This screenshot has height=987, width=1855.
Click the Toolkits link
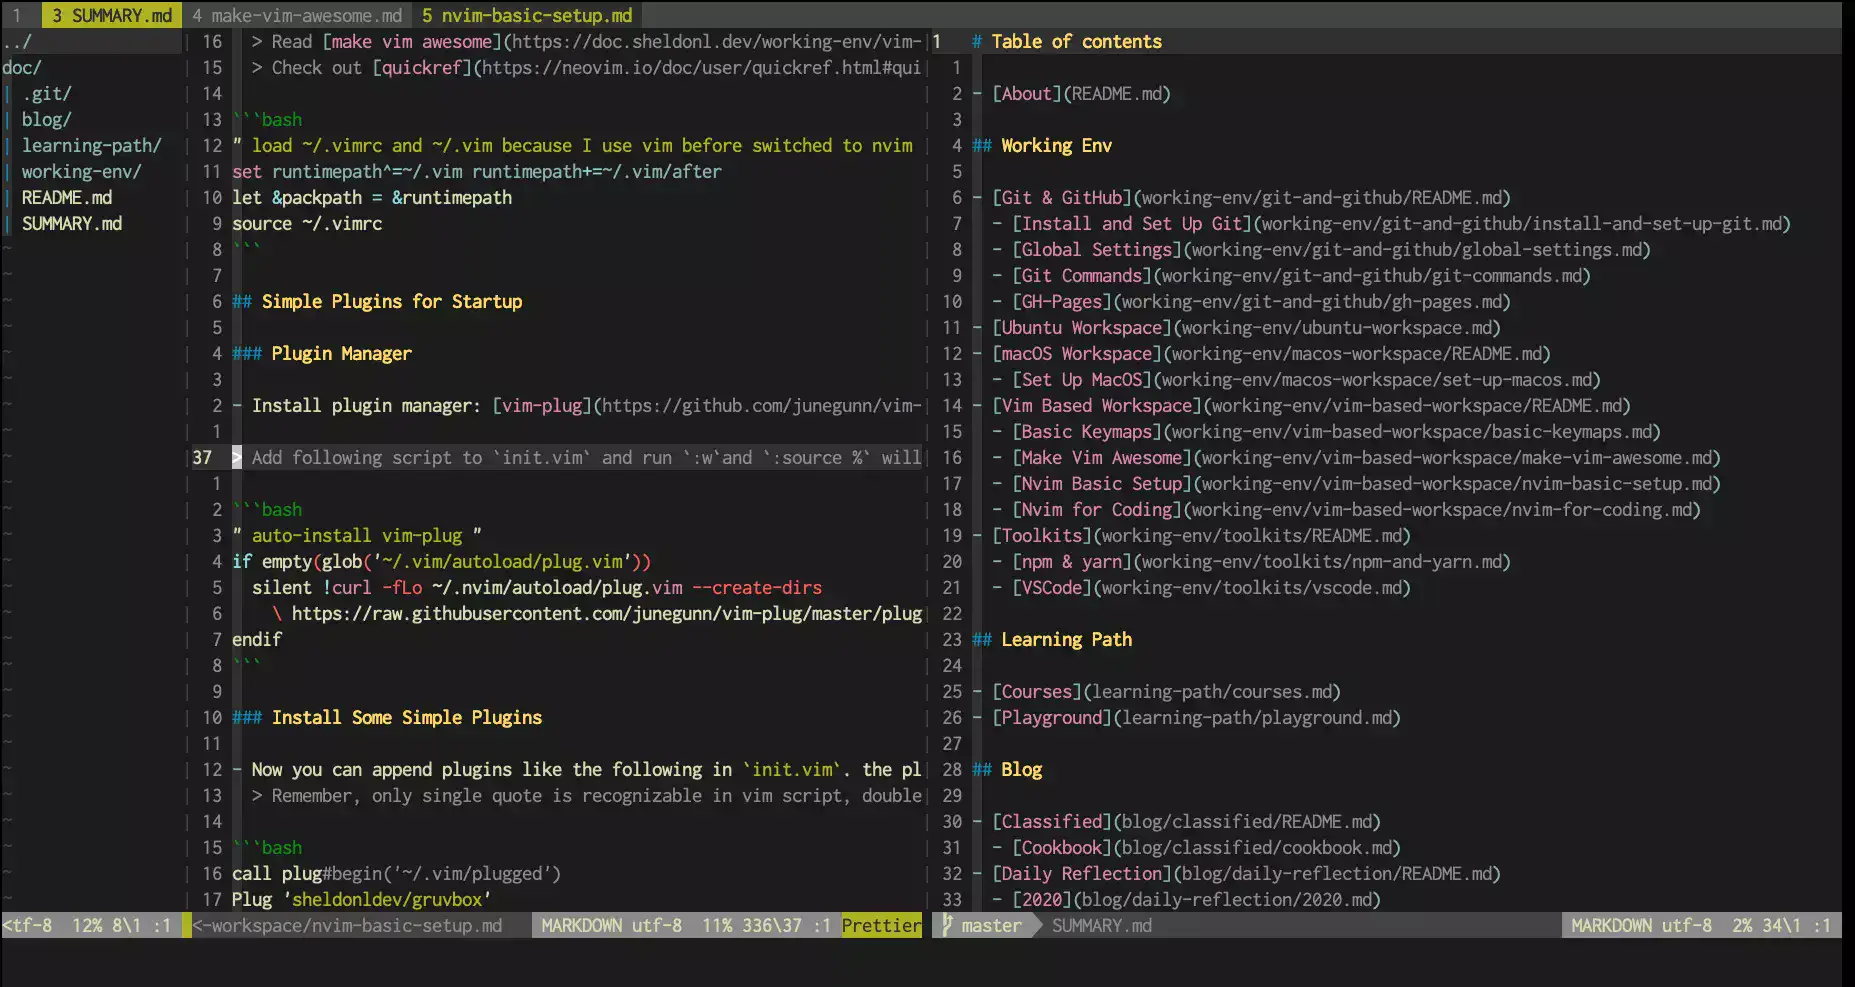(1042, 535)
